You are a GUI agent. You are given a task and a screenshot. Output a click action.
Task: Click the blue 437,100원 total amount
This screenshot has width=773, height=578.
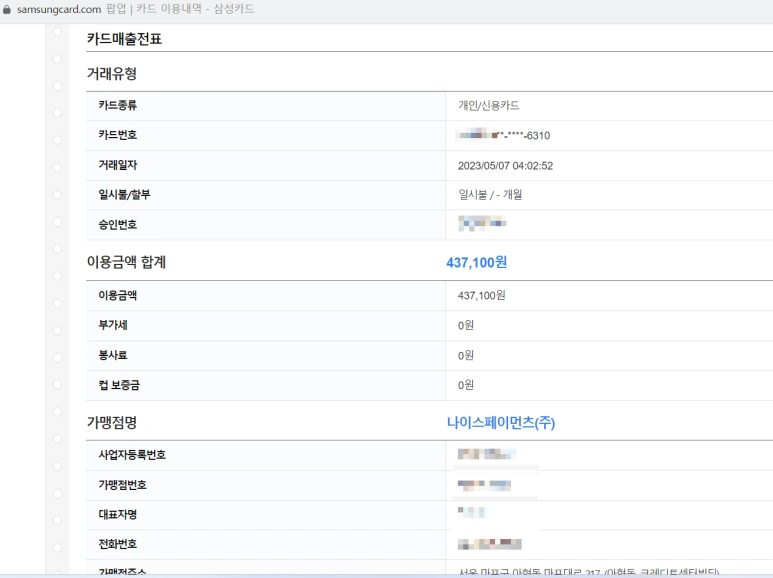tap(477, 262)
